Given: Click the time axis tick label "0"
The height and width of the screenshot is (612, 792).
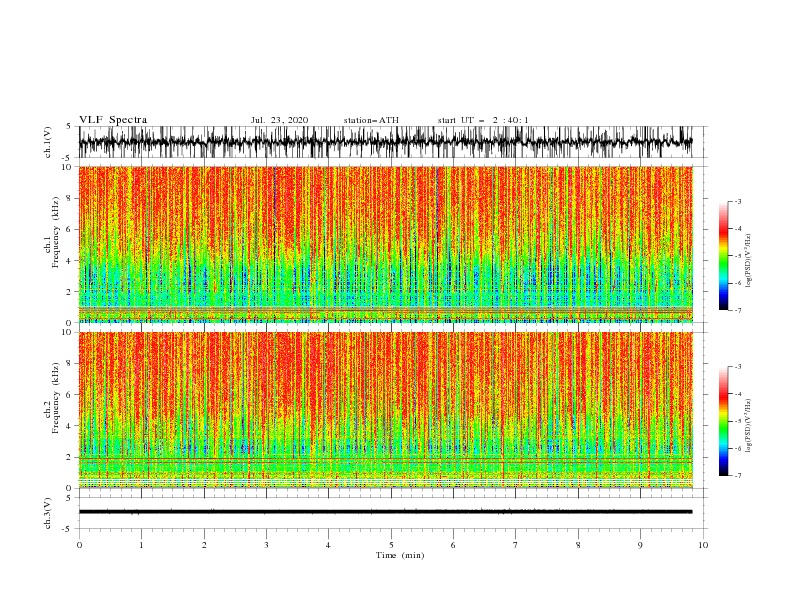Looking at the screenshot, I should click(79, 545).
